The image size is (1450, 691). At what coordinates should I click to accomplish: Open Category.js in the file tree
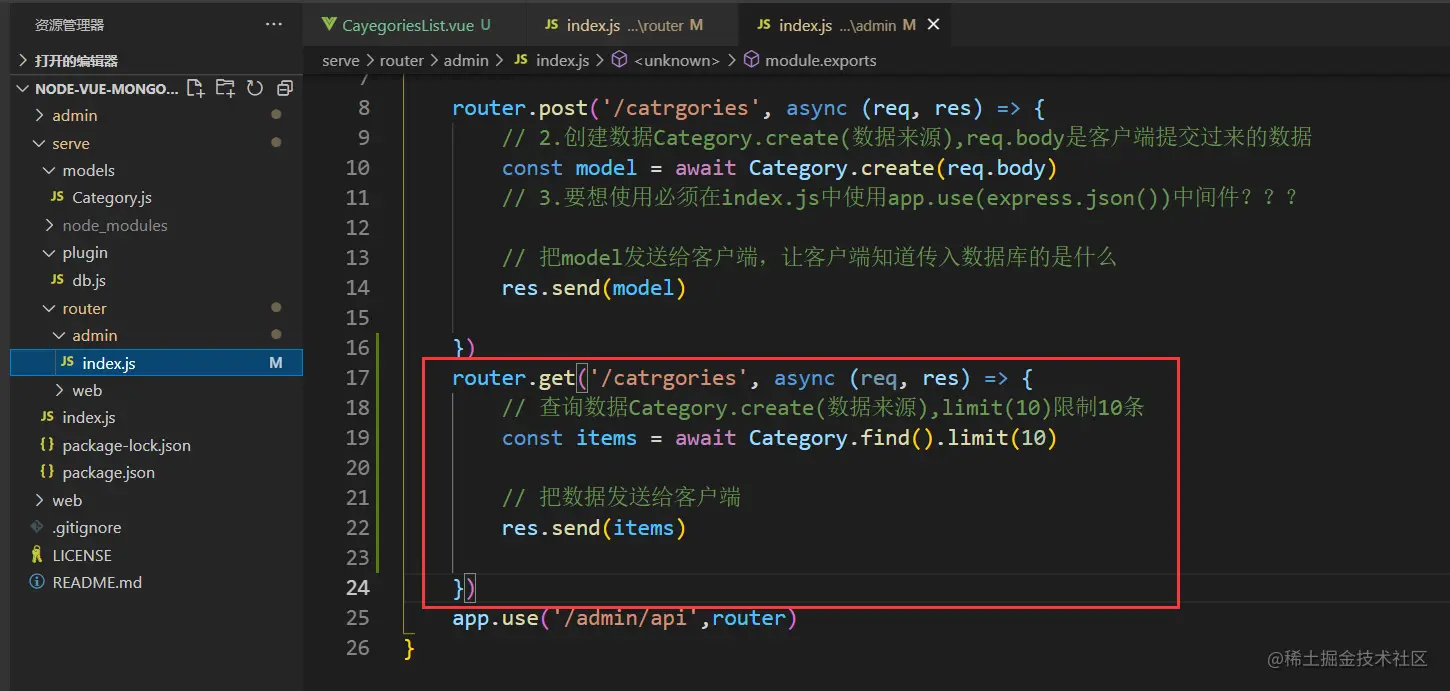(x=112, y=198)
